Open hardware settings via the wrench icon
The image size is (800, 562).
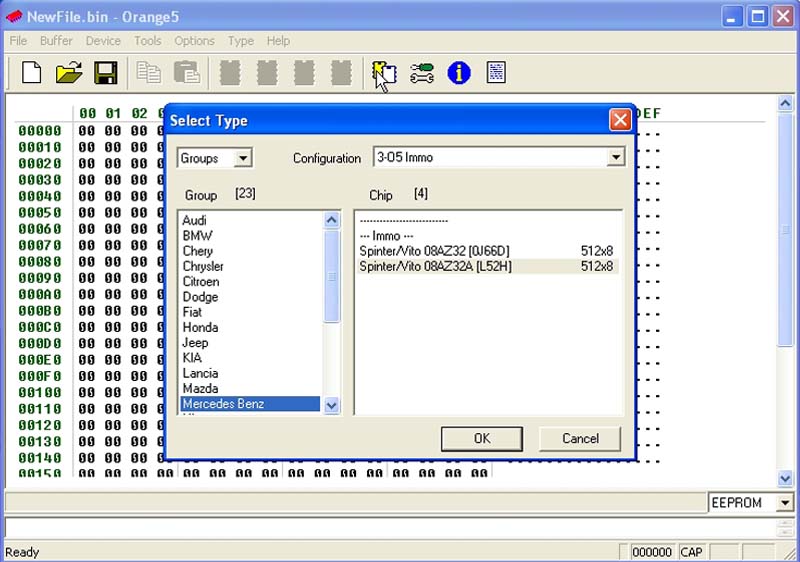tap(422, 73)
